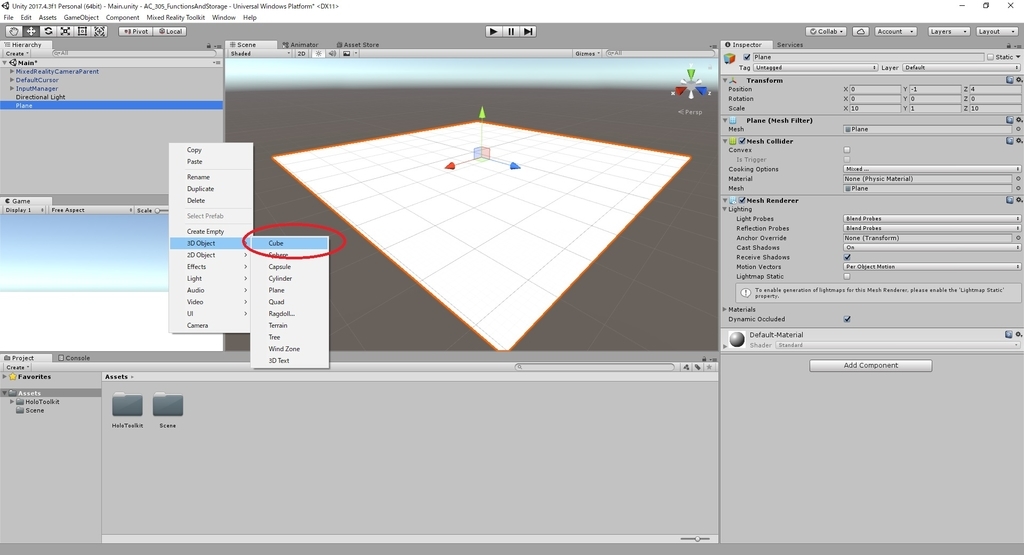Screen dimensions: 1024x555
Task: Open the Layout button
Action: (x=997, y=31)
